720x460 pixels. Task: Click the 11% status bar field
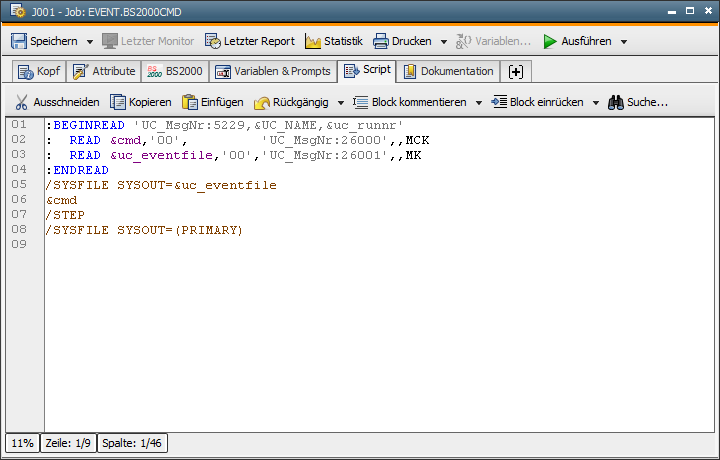coord(22,443)
